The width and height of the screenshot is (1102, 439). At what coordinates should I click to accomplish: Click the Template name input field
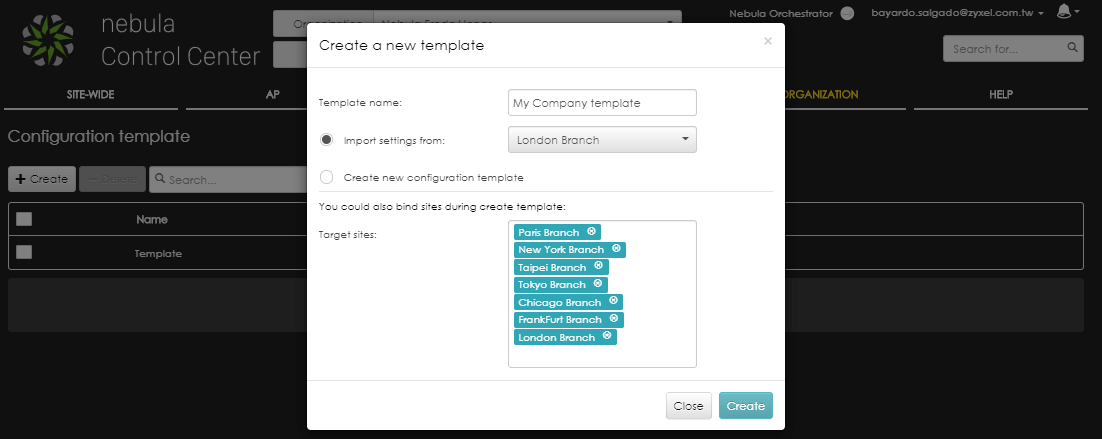point(602,103)
